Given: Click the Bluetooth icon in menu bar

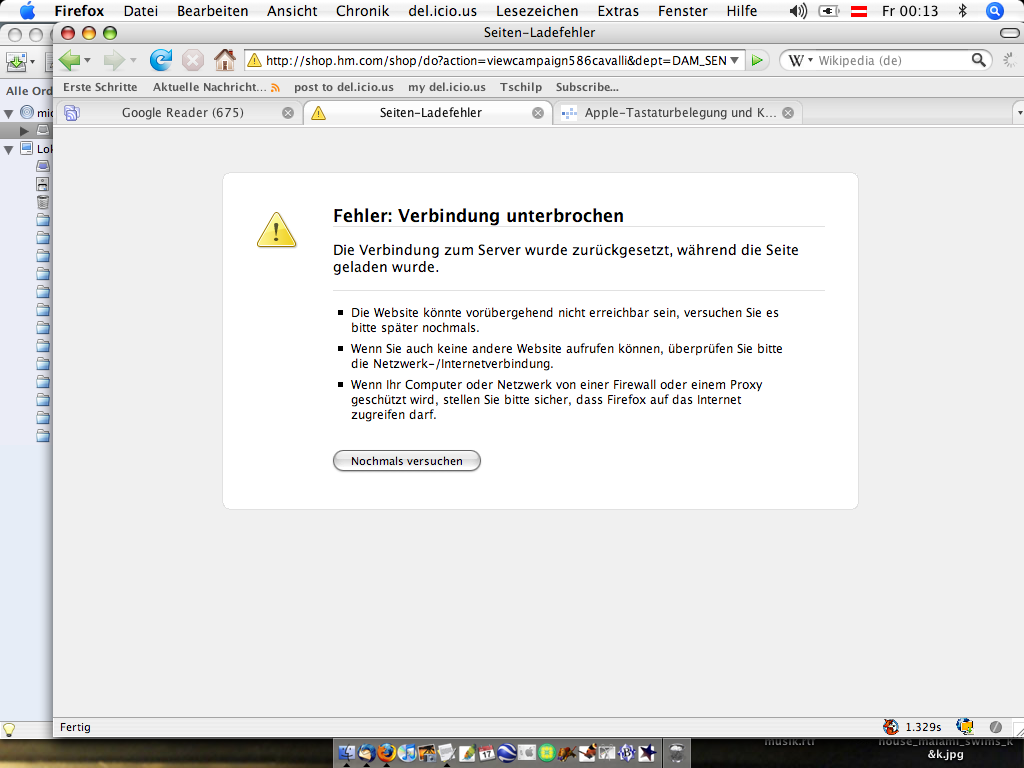Looking at the screenshot, I should (x=962, y=11).
